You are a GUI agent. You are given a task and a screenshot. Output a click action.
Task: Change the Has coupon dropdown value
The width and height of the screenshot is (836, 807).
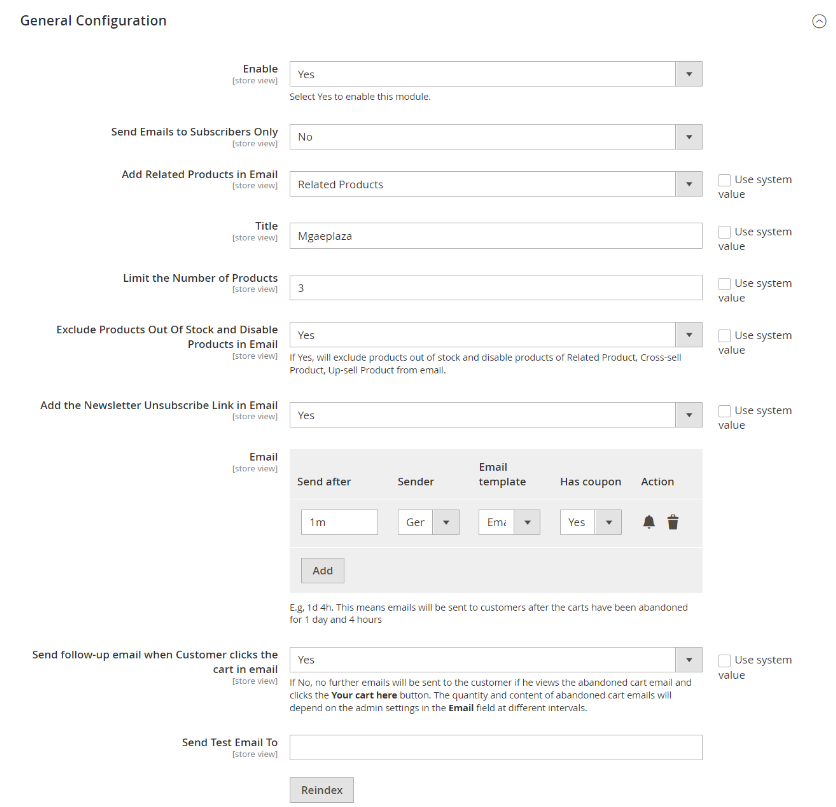590,522
